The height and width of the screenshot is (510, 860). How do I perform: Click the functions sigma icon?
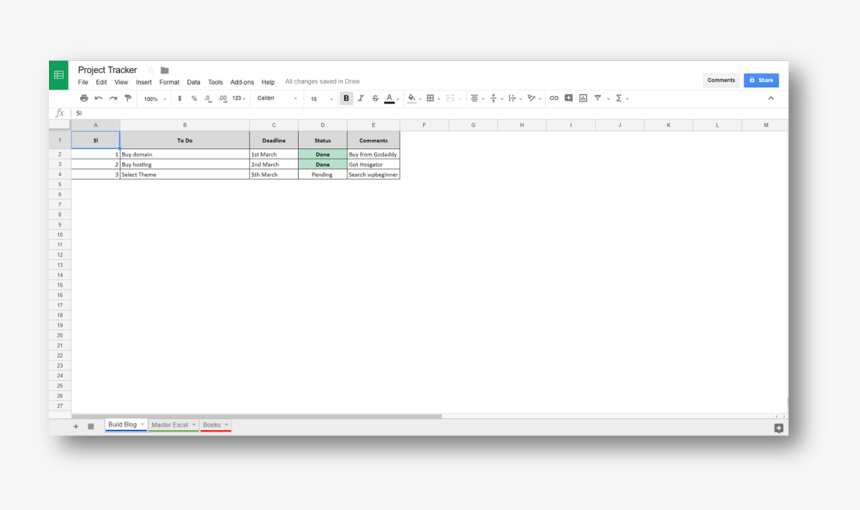click(619, 98)
